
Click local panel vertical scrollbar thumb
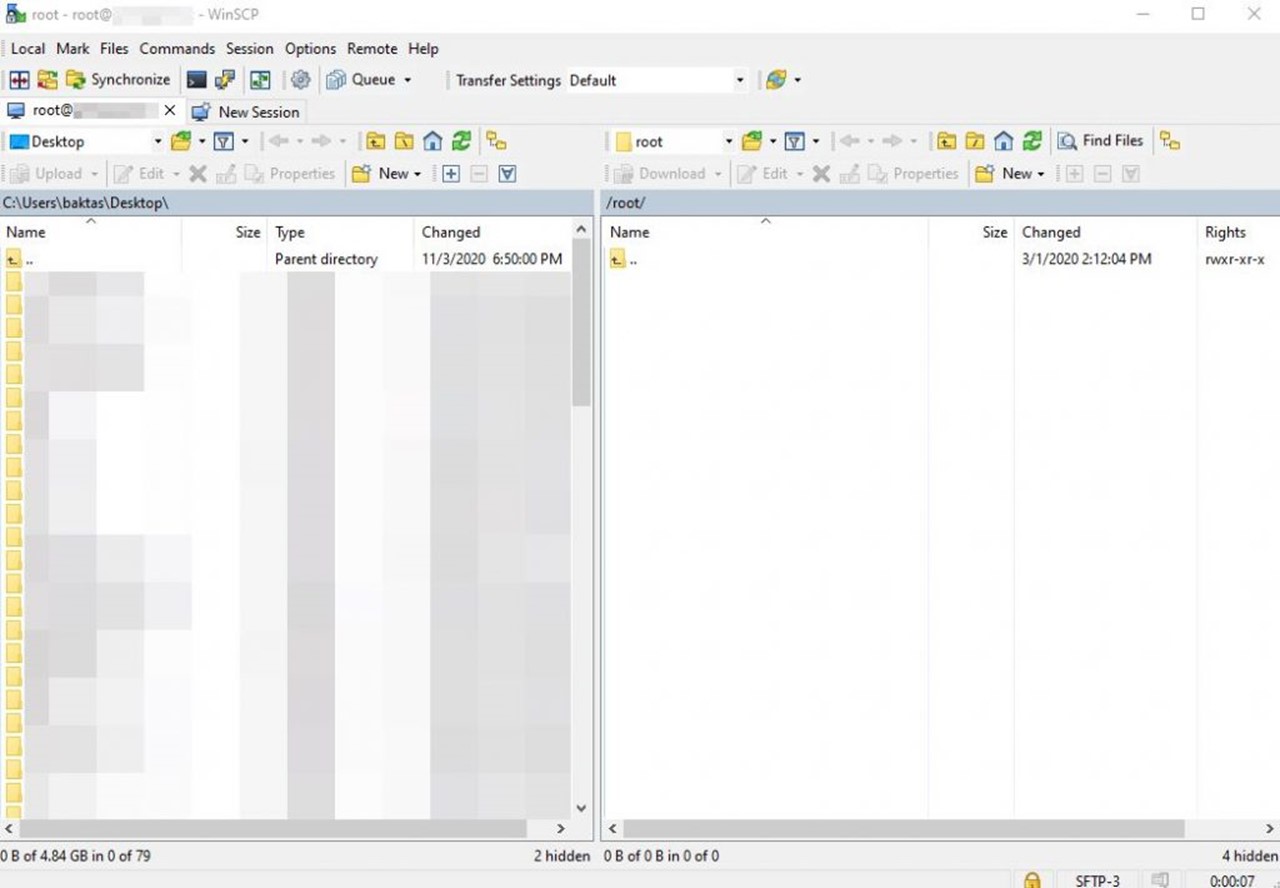(x=581, y=323)
